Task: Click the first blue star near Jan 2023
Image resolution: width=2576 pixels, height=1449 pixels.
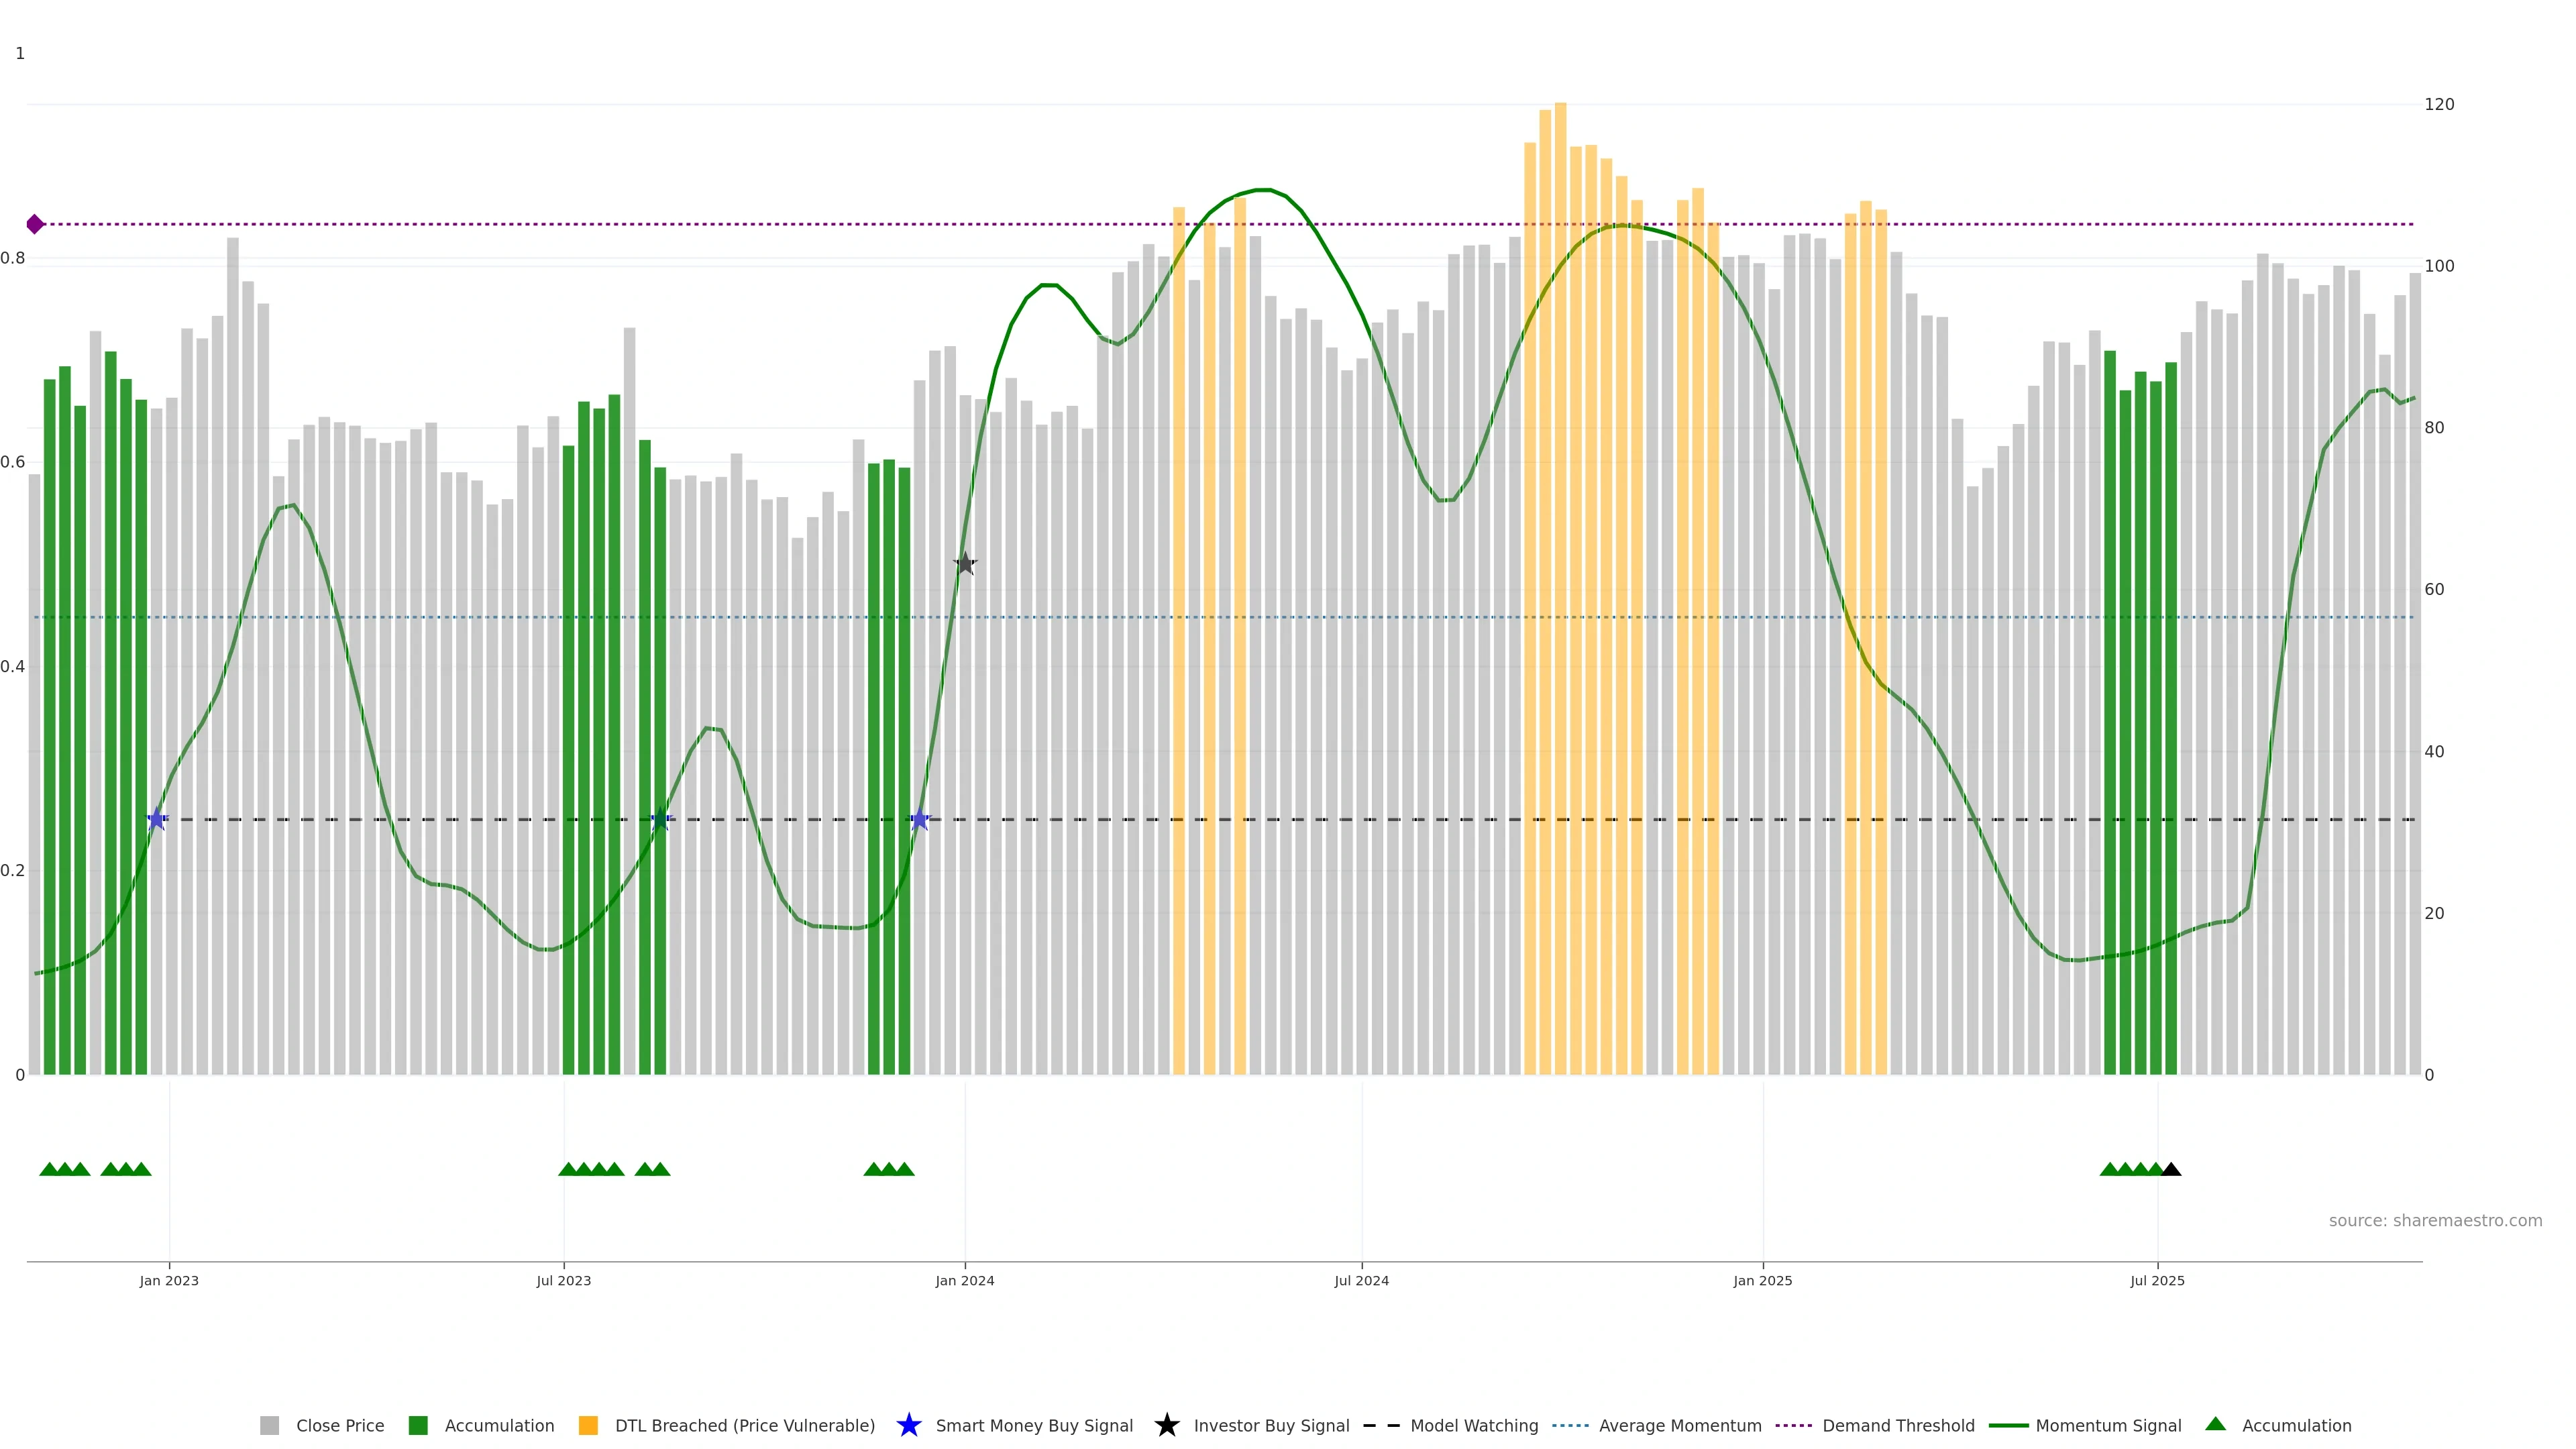Action: click(x=157, y=819)
